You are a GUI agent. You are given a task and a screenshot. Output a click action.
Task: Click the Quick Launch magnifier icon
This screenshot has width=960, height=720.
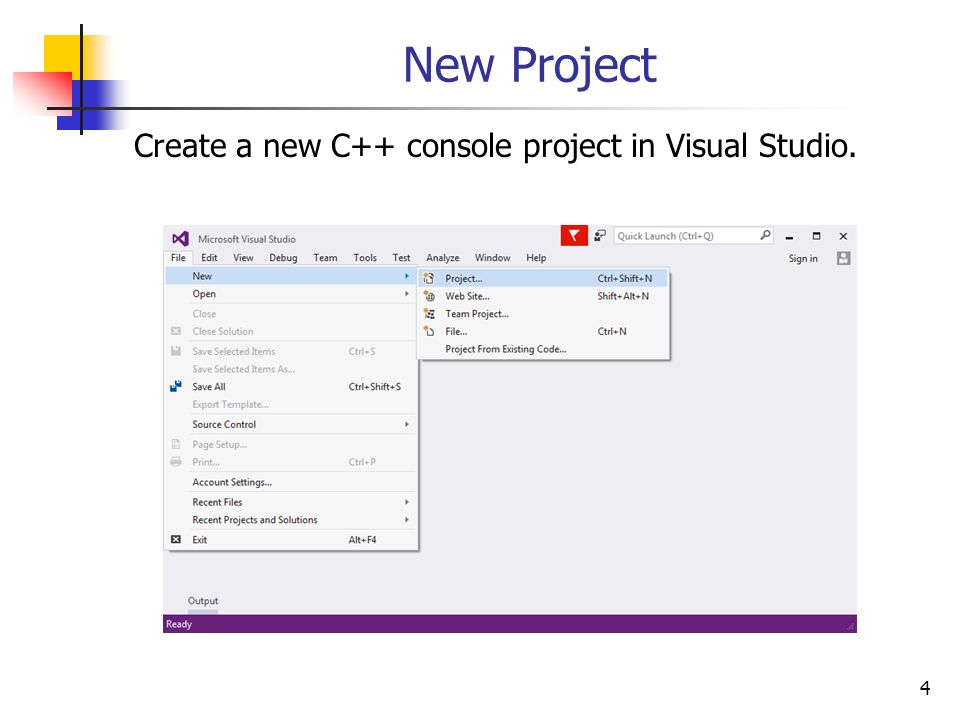(765, 235)
